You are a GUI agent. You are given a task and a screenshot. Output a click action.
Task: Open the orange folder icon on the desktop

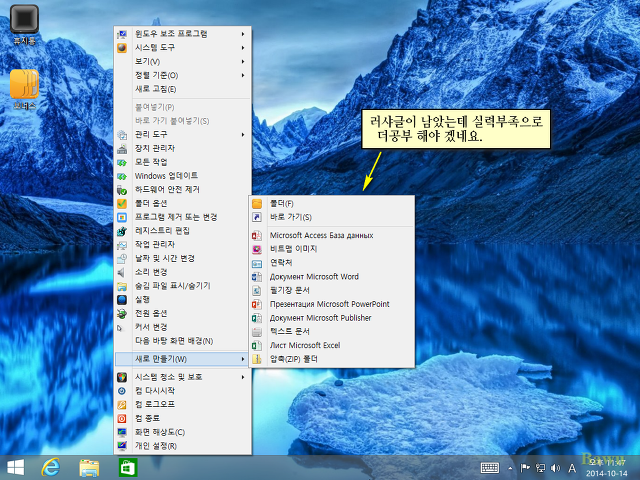pos(24,84)
